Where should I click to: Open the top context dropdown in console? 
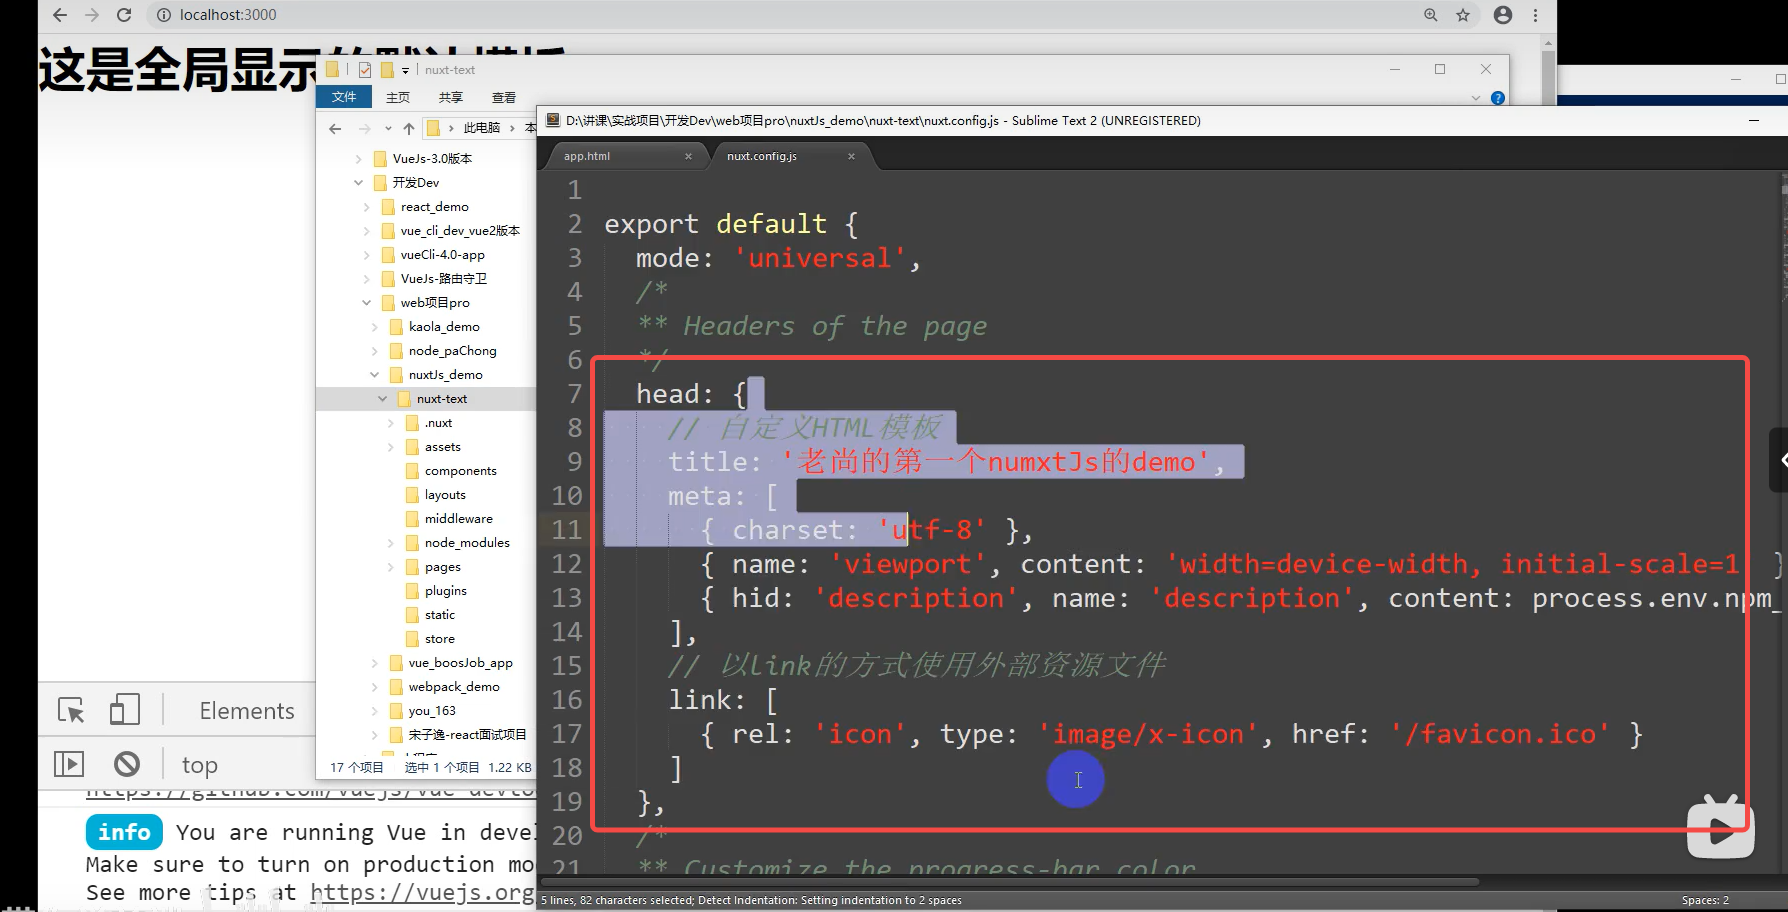coord(200,766)
